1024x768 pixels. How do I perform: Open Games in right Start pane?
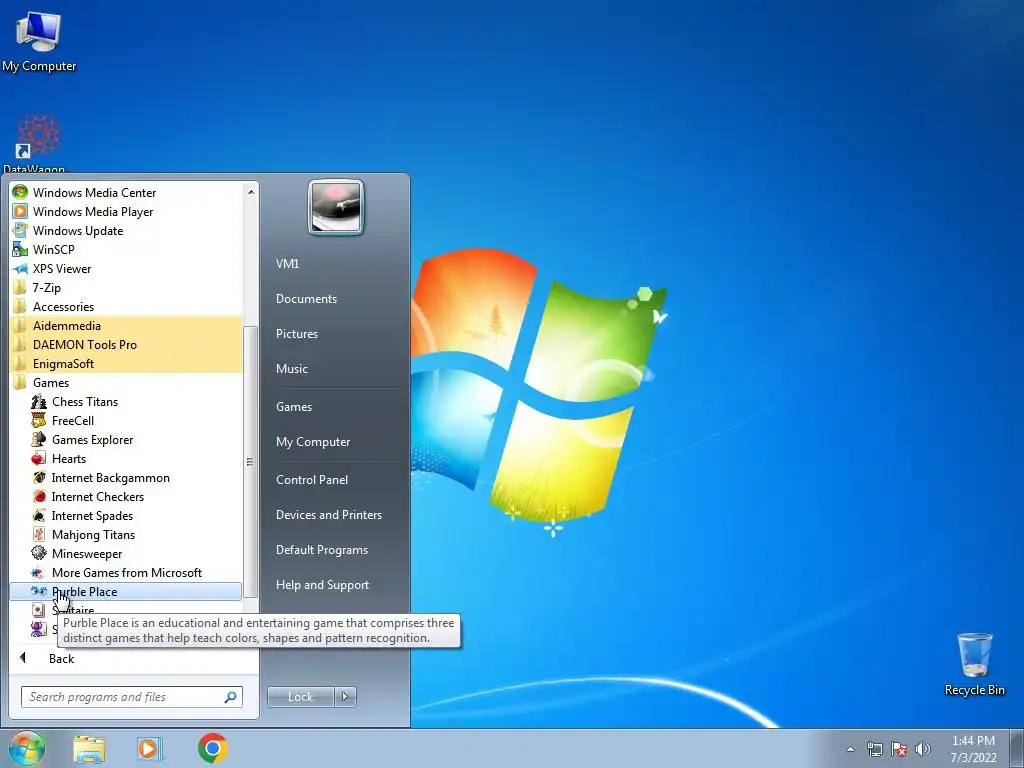294,407
